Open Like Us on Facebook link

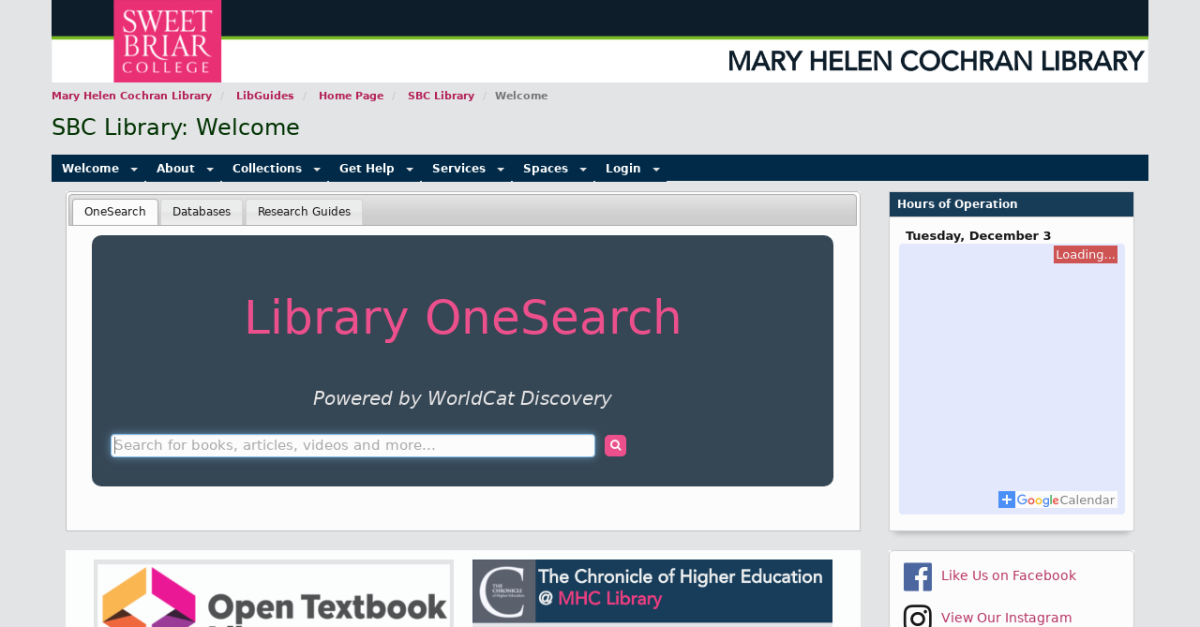pyautogui.click(x=1008, y=576)
